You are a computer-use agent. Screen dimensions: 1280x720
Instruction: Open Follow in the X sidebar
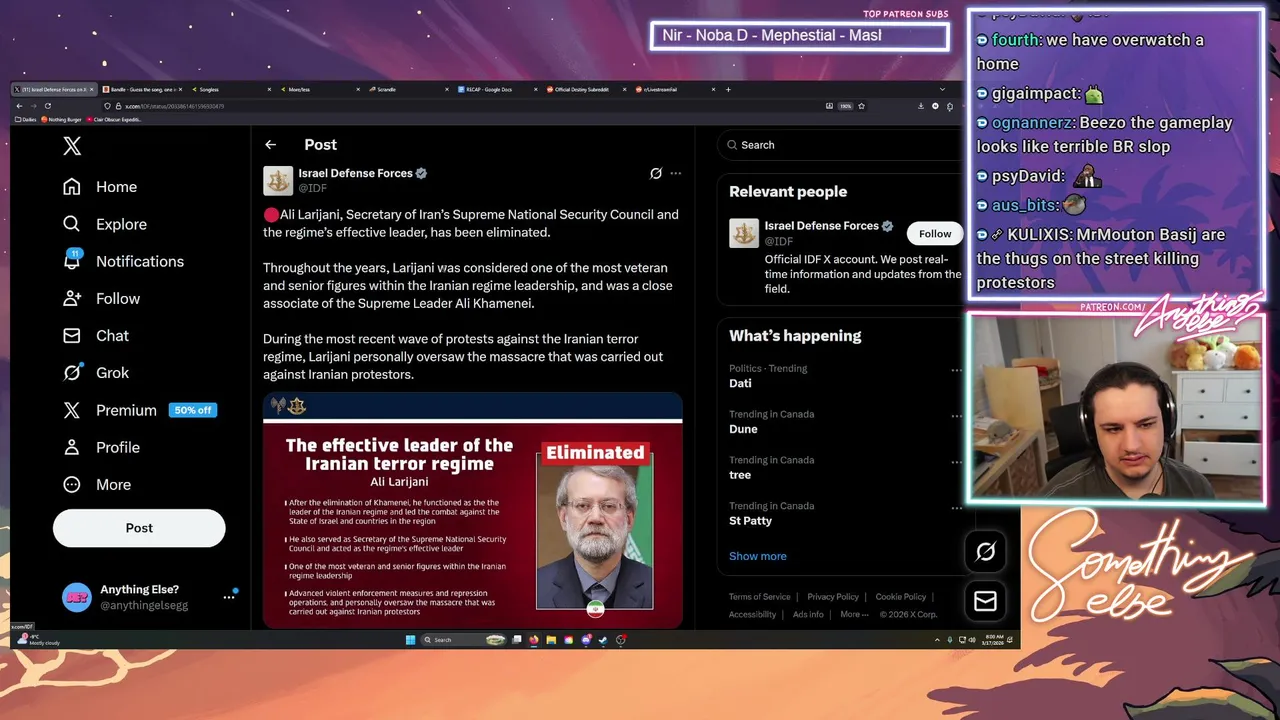(x=101, y=298)
